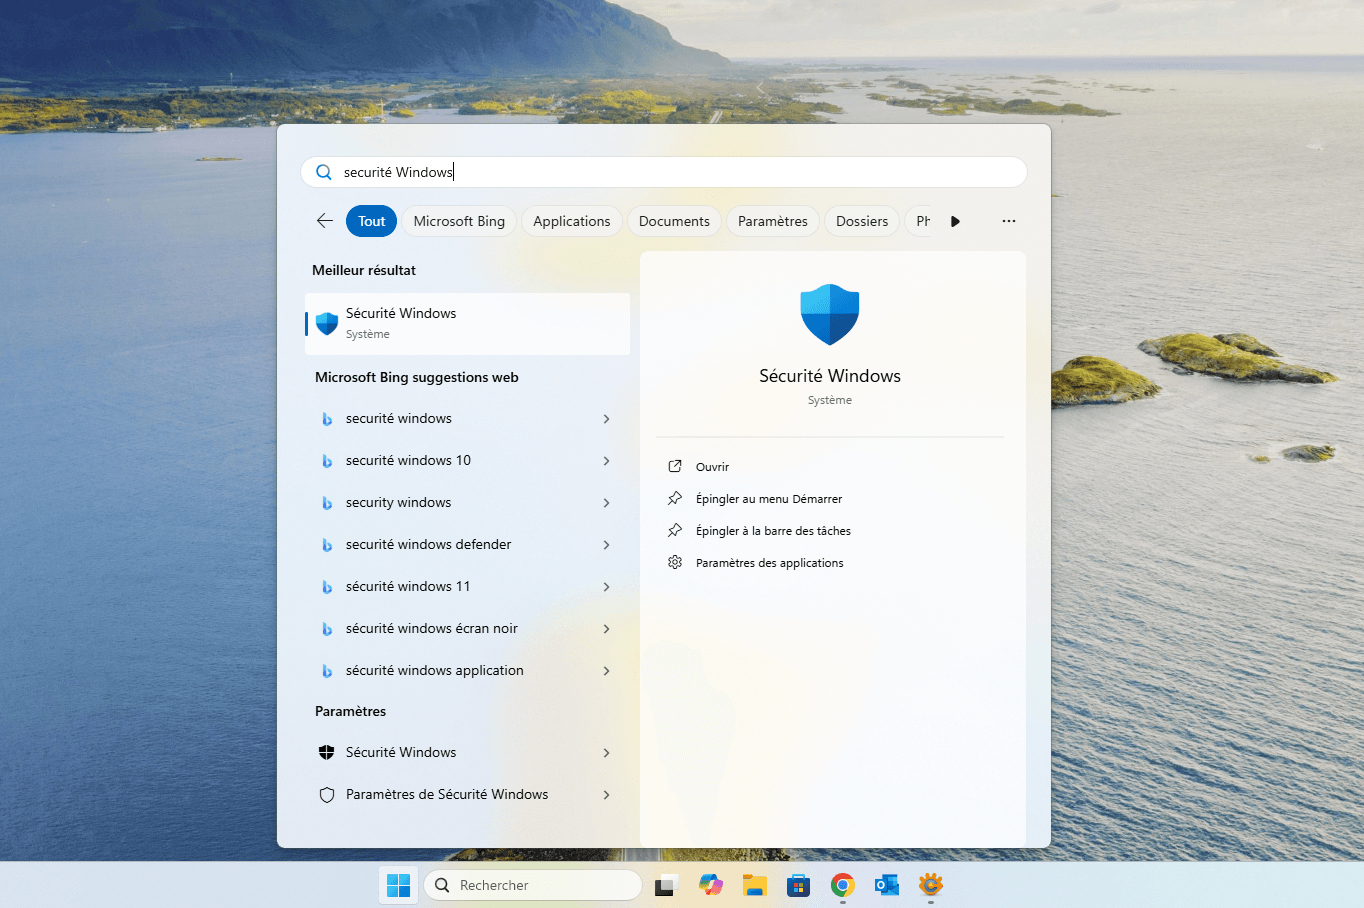Open Task View from the taskbar
The width and height of the screenshot is (1364, 908).
coord(666,885)
